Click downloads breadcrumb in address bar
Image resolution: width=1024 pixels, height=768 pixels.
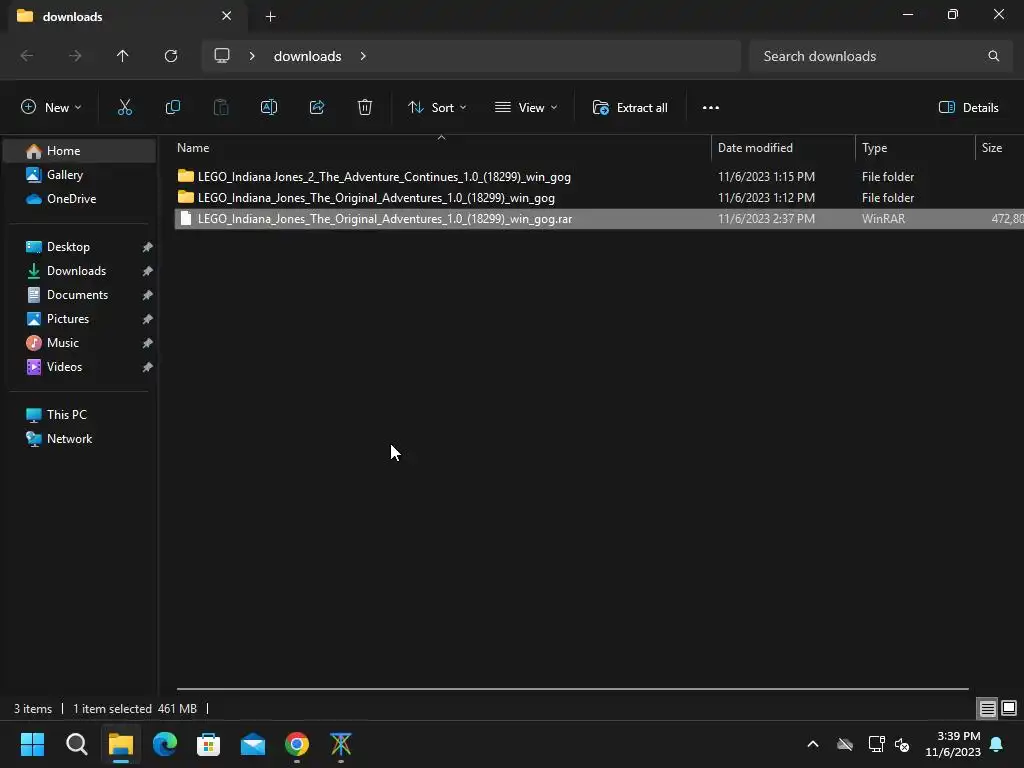tap(308, 56)
